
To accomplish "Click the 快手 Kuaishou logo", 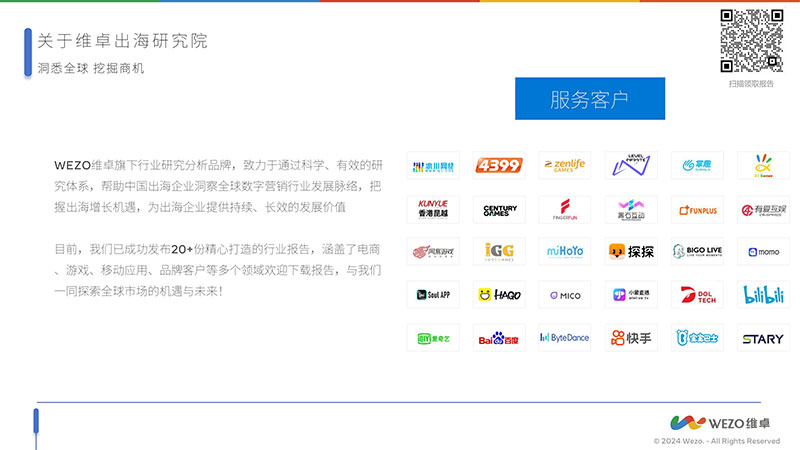I will (631, 338).
